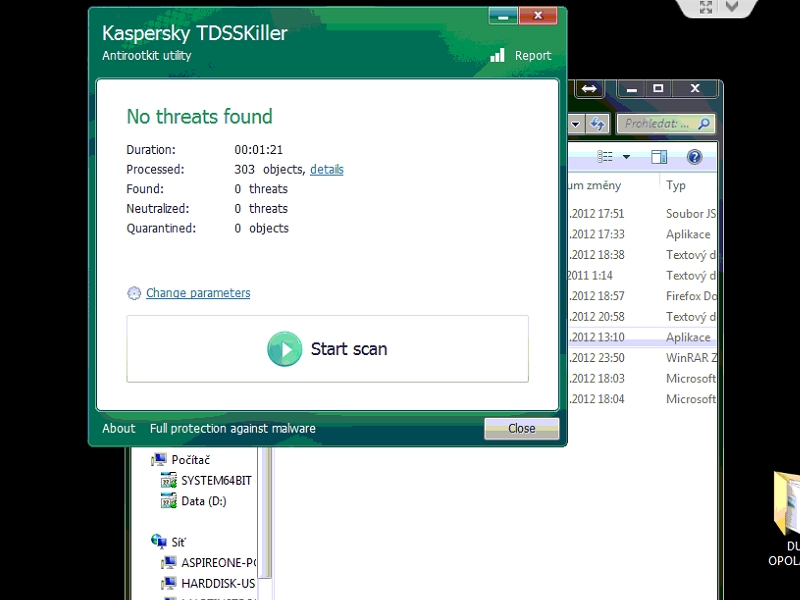
Task: Select the Firefox Document row
Action: (x=642, y=296)
